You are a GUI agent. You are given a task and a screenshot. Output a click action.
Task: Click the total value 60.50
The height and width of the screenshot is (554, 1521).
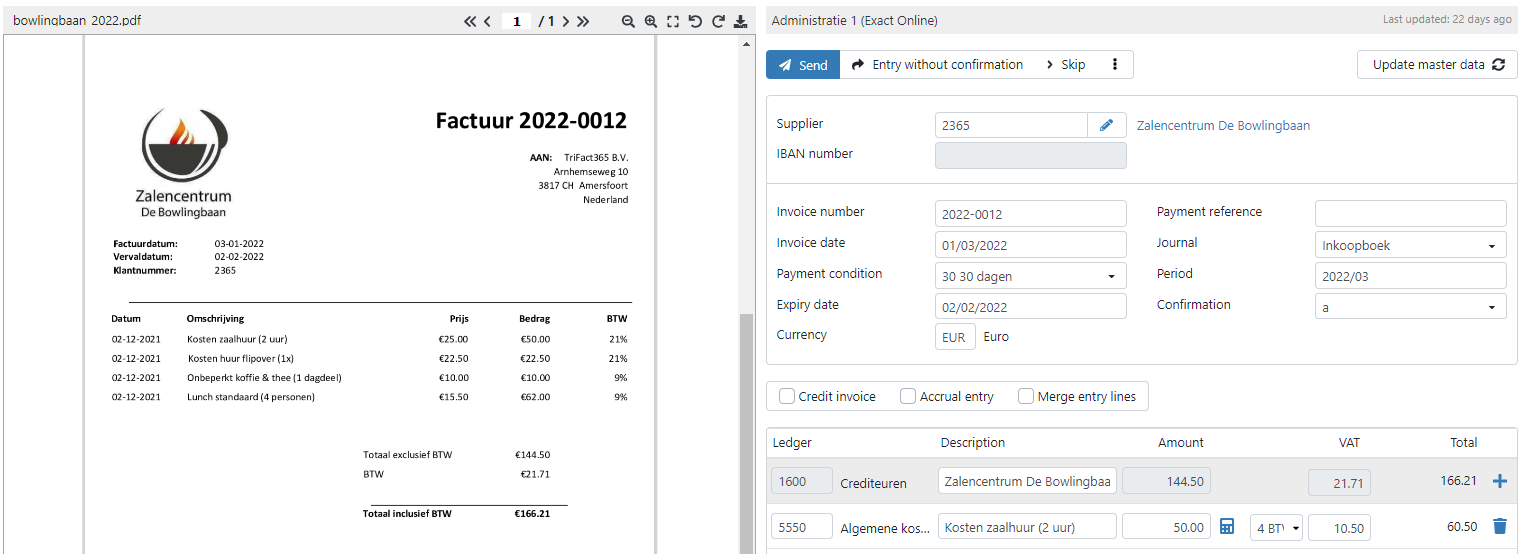click(x=1460, y=526)
